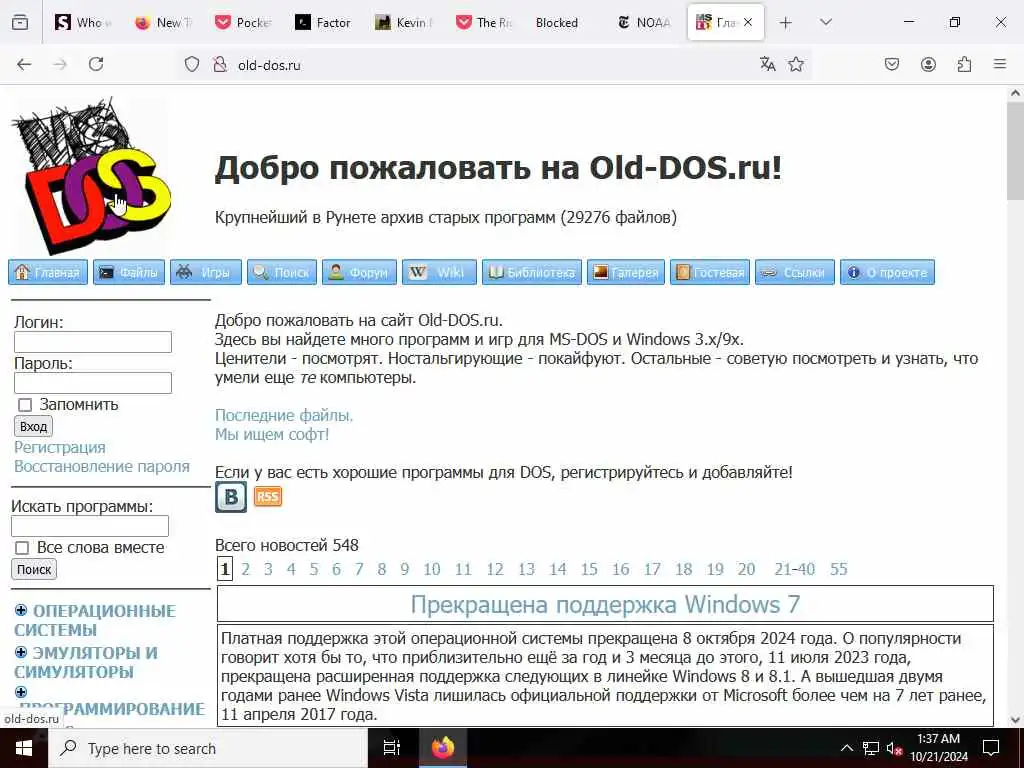Open news pages 21-40 range

[x=795, y=569]
